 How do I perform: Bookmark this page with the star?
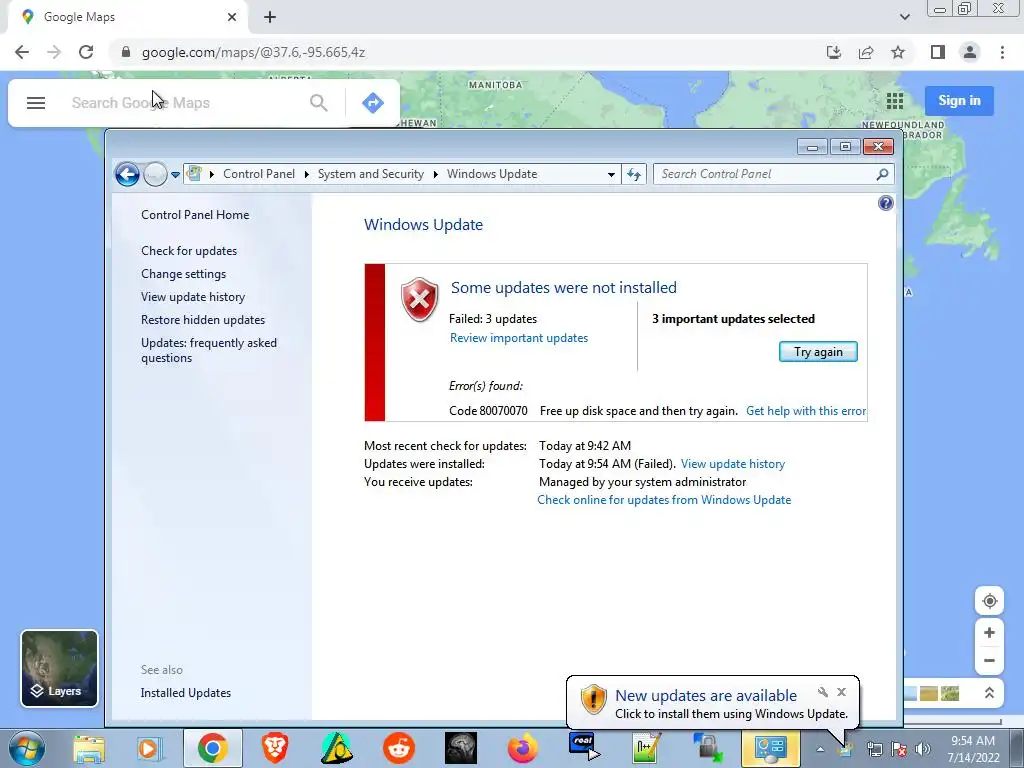(898, 52)
